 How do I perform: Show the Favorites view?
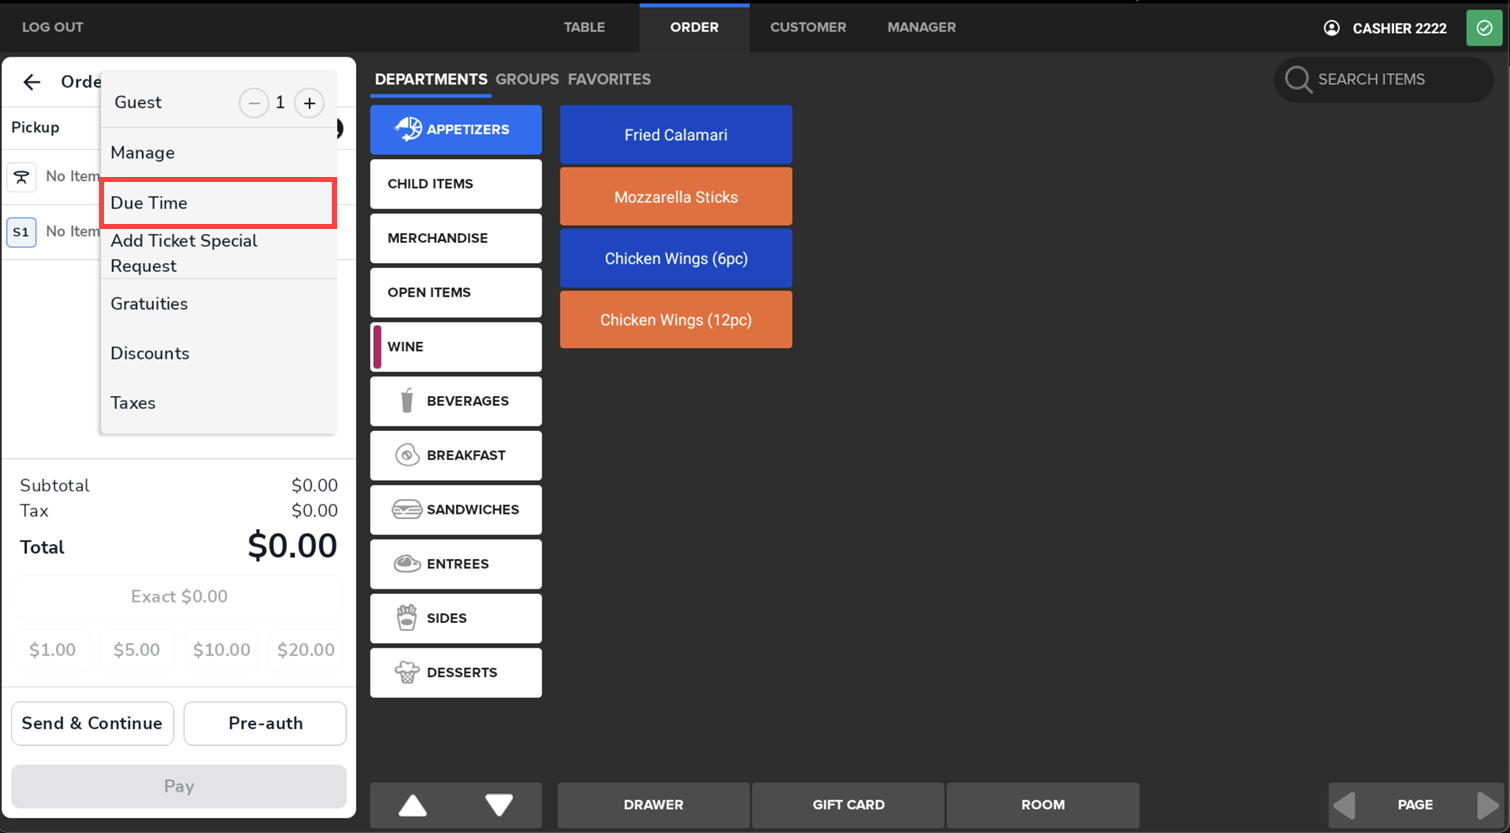point(609,80)
